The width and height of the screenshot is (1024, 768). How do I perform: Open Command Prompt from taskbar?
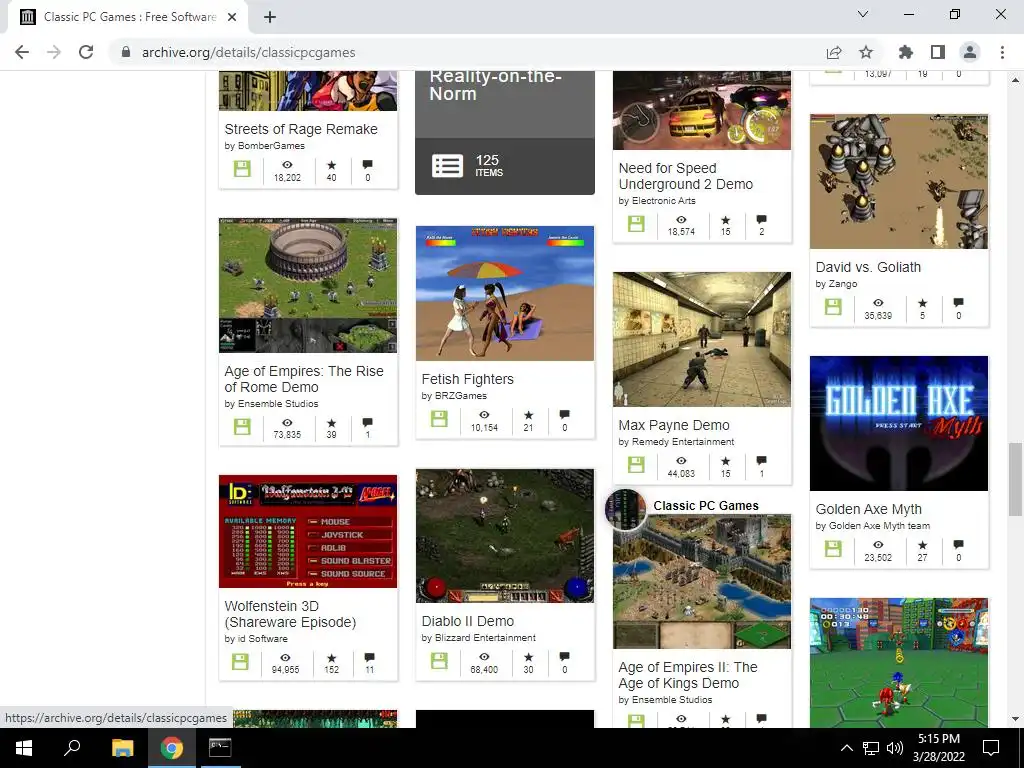(220, 748)
